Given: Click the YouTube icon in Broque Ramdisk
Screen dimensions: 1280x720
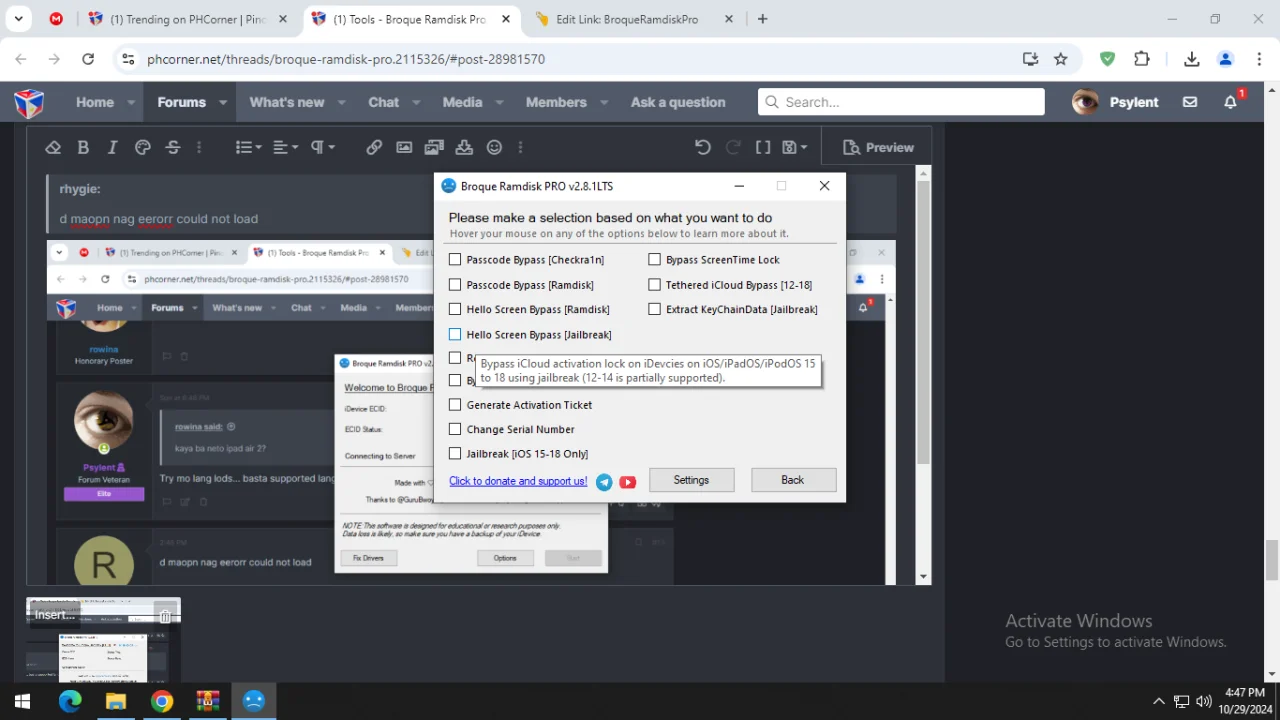Looking at the screenshot, I should point(627,482).
